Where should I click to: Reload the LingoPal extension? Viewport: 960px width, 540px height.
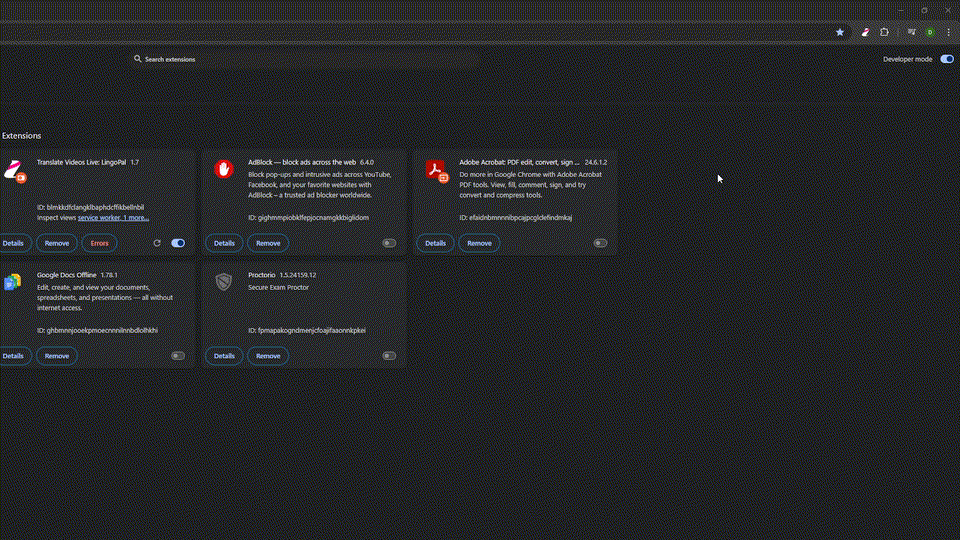[x=157, y=243]
